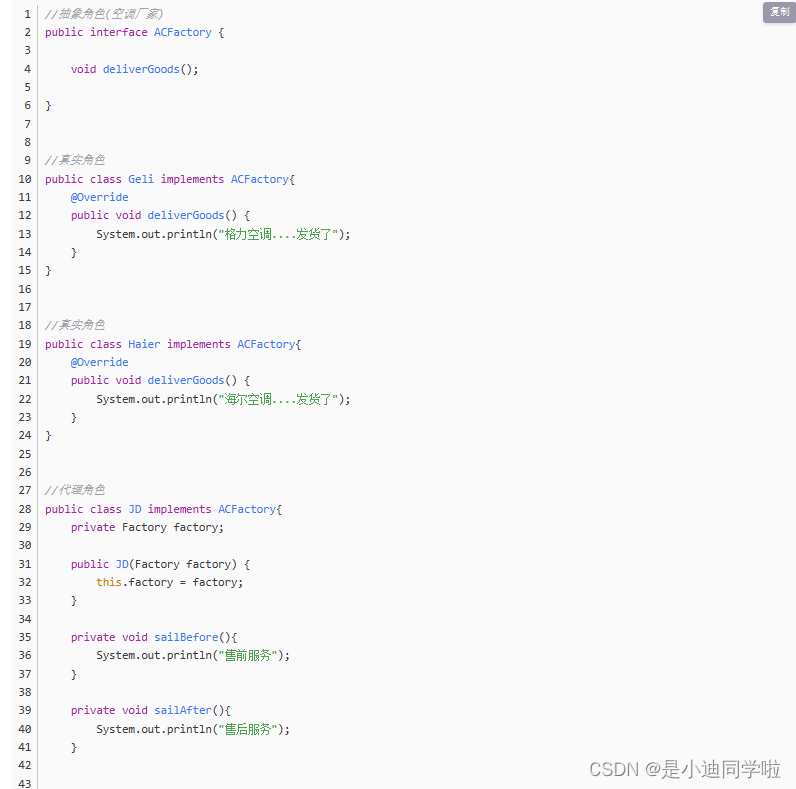
Task: Click 'private Factory factory;' field line
Action: tap(147, 528)
